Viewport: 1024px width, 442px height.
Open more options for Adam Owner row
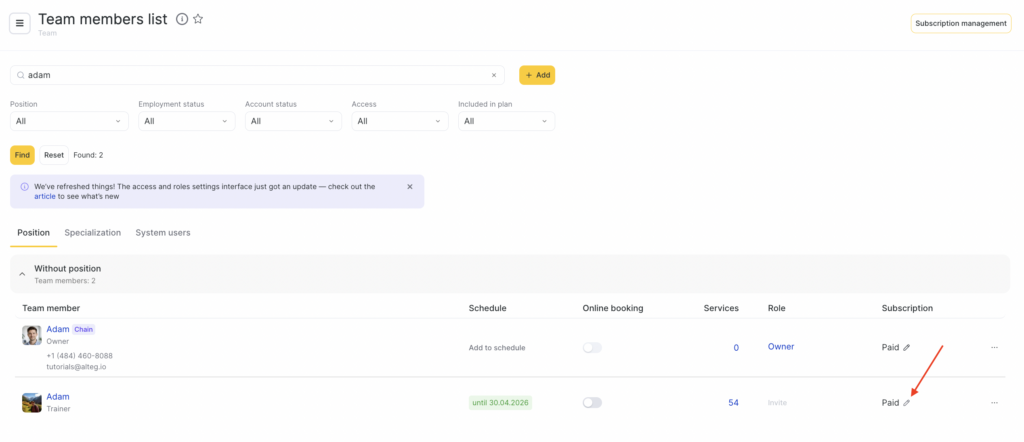[x=994, y=348]
